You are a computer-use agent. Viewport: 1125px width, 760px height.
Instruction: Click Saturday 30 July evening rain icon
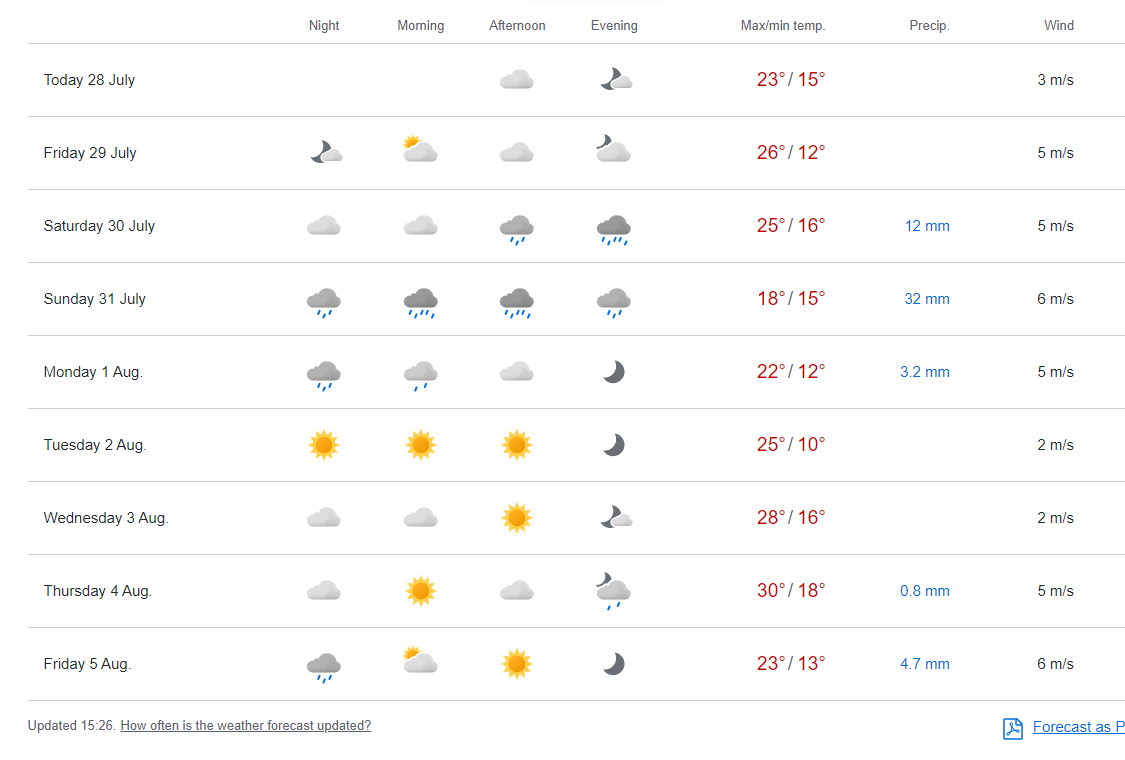pyautogui.click(x=613, y=230)
